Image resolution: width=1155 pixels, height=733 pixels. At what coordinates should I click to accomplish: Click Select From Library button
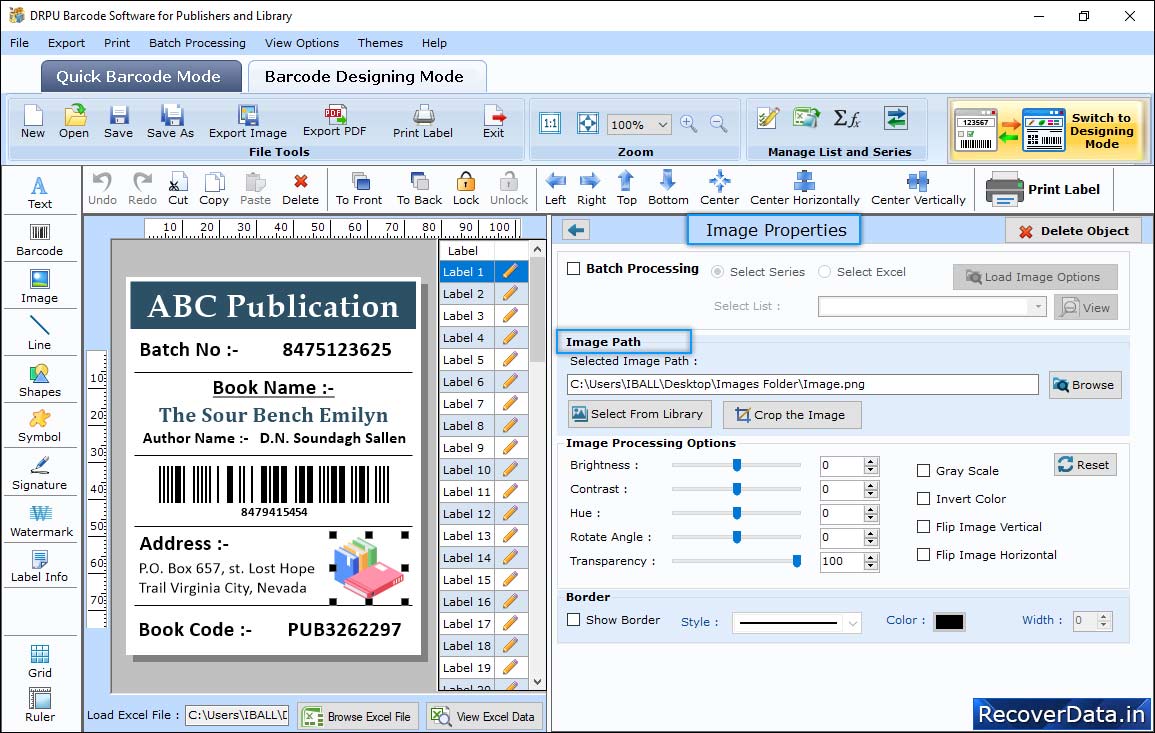click(639, 414)
